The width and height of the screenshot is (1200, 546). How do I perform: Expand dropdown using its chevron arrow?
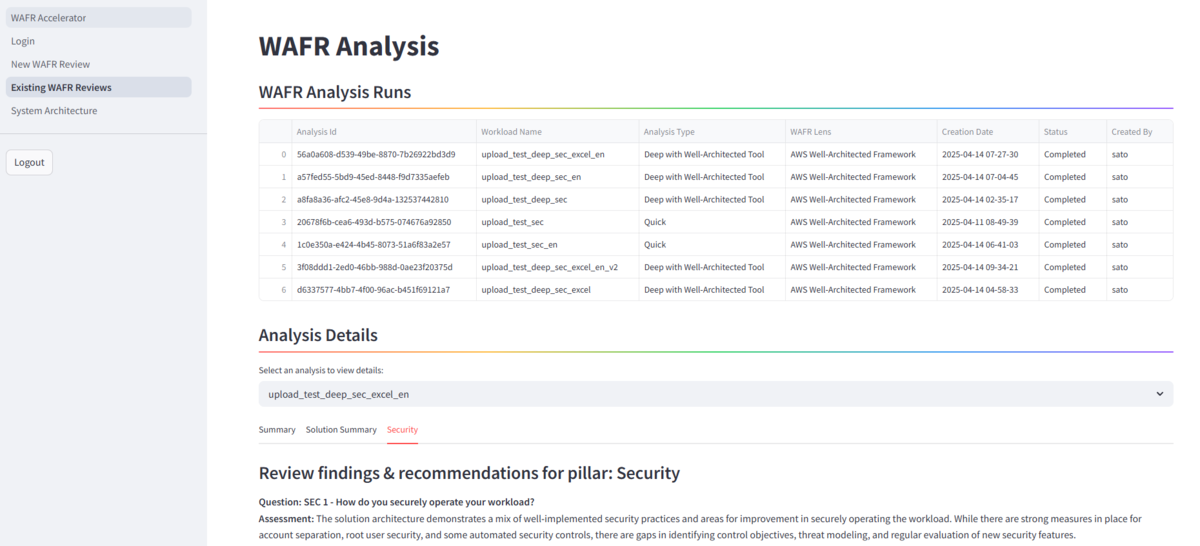pyautogui.click(x=1160, y=394)
